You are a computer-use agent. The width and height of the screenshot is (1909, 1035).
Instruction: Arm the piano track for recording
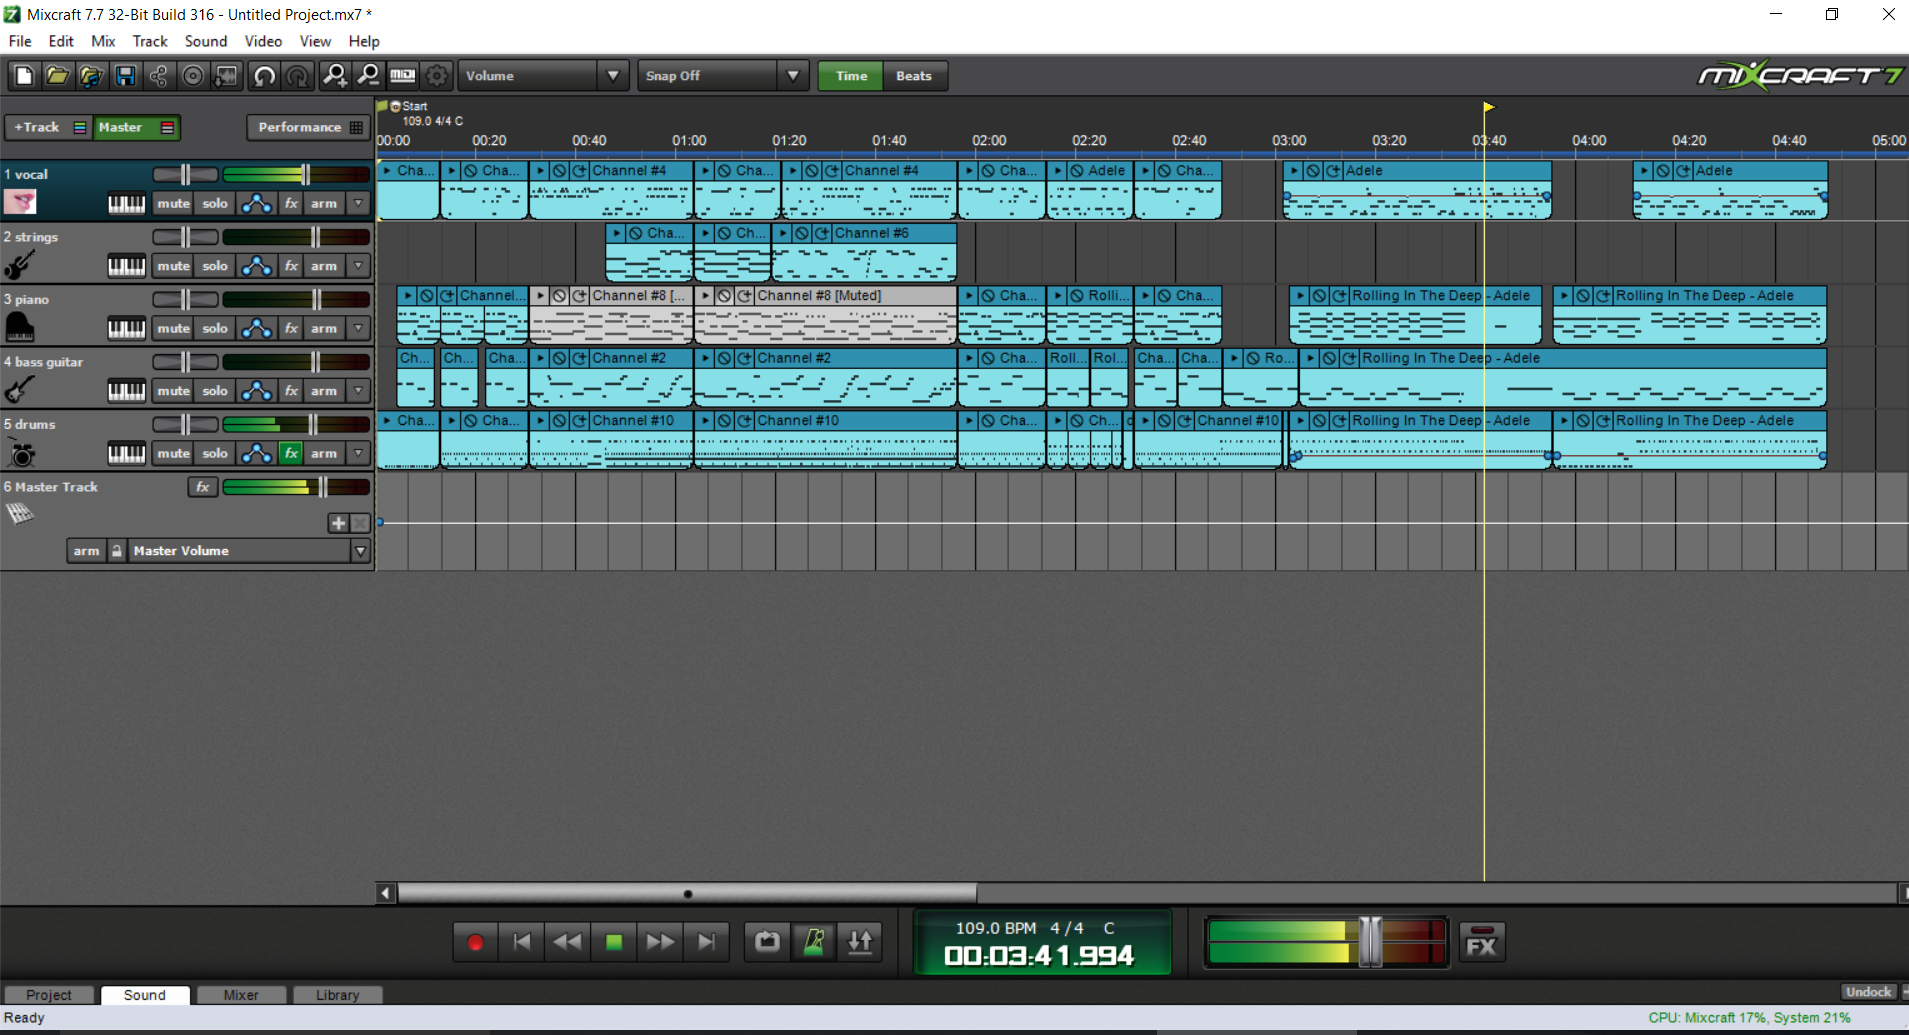[324, 328]
